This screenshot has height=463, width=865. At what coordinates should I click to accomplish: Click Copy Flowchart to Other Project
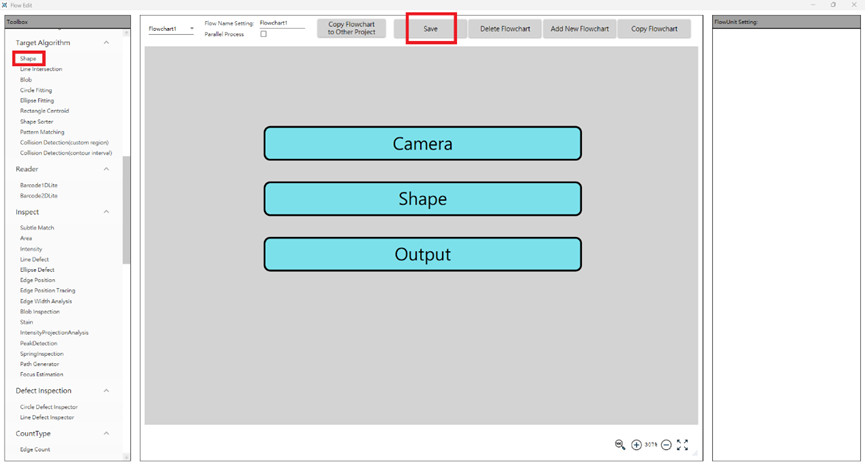pyautogui.click(x=351, y=29)
